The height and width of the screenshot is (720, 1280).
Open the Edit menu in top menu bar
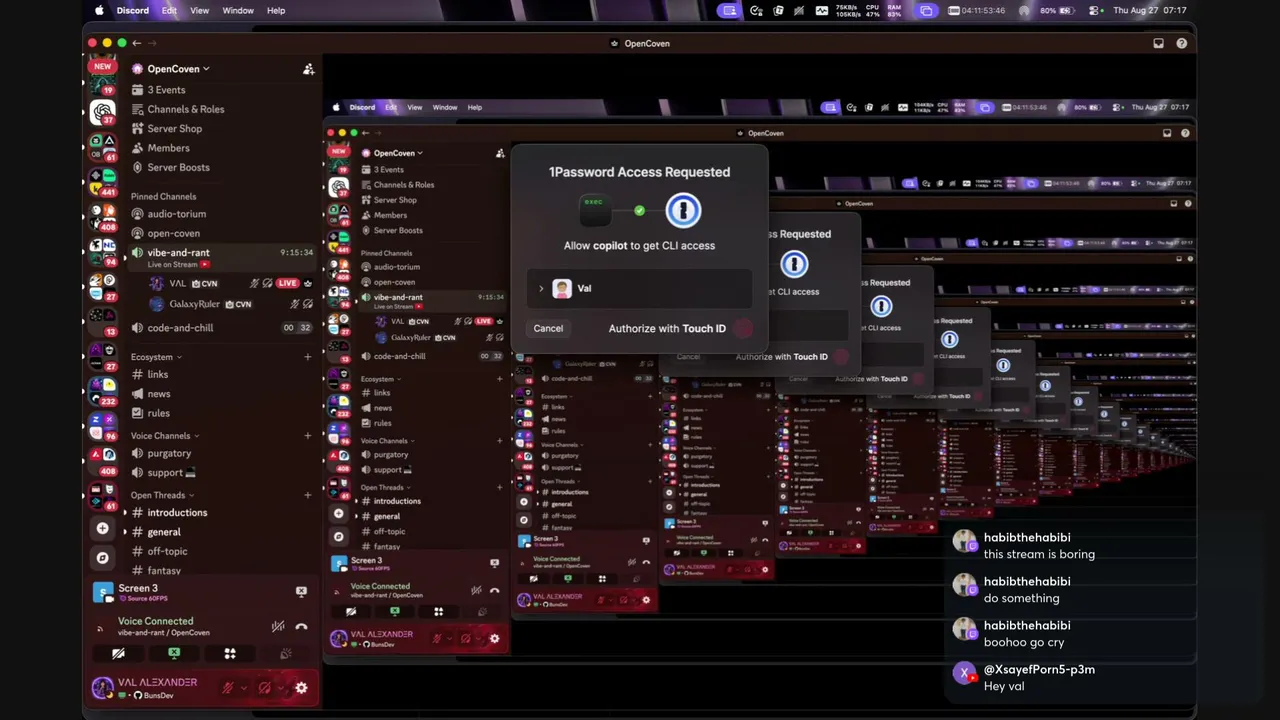170,10
